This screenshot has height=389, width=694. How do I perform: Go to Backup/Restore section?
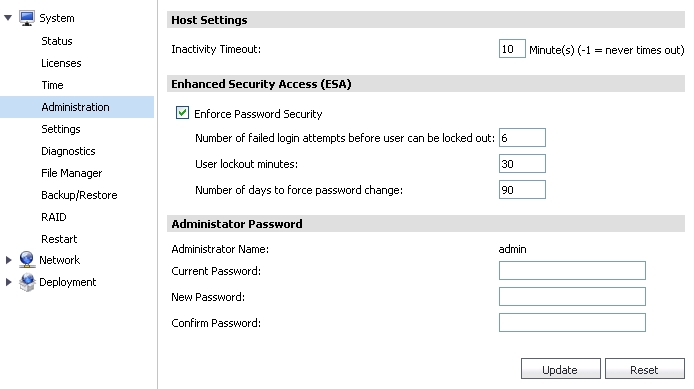(79, 195)
